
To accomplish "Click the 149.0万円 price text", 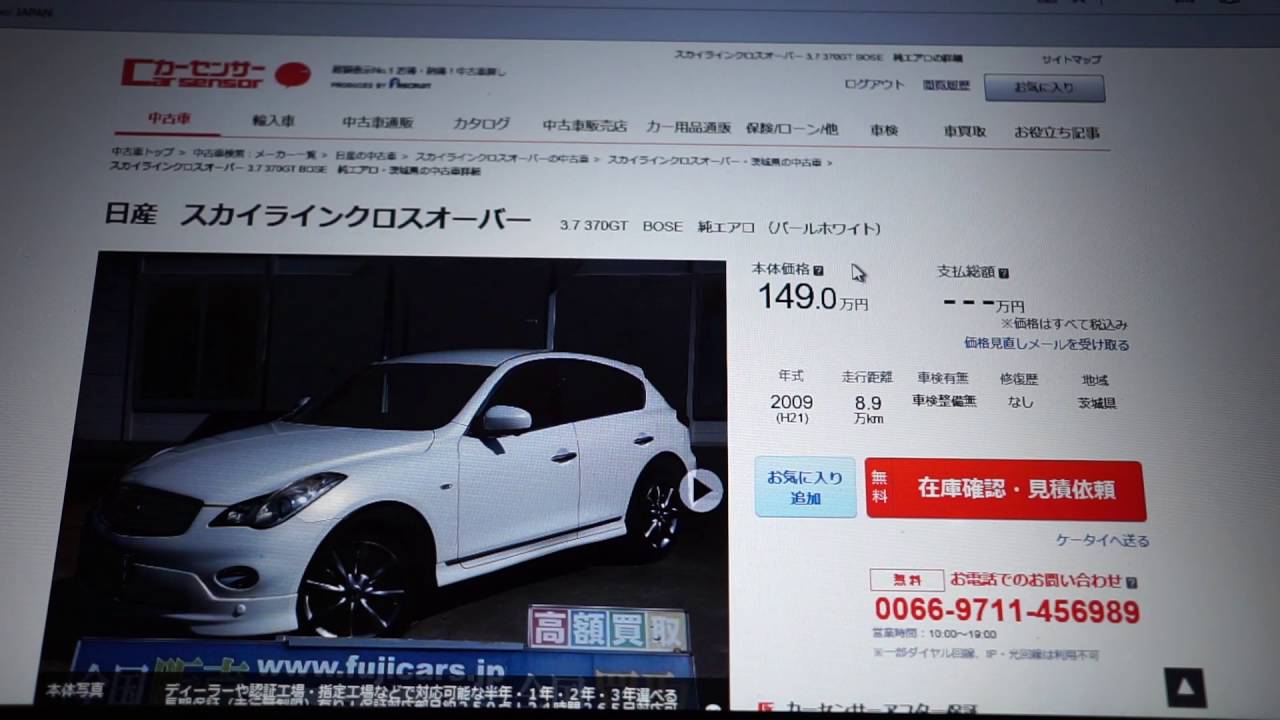I will [812, 297].
